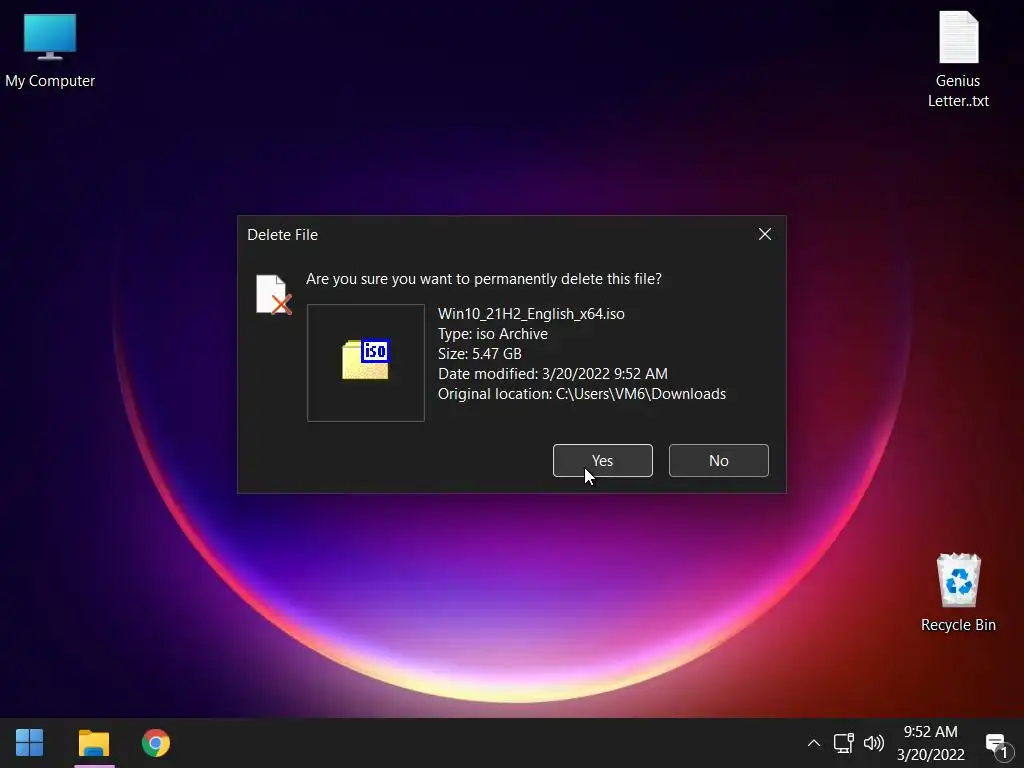Cancel deletion with the No button
The image size is (1024, 768).
[718, 460]
